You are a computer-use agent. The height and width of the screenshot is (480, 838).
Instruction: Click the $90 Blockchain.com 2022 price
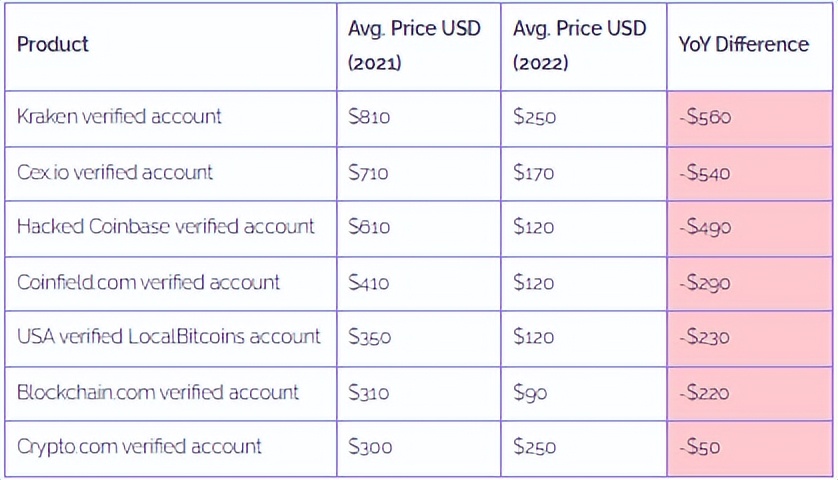pyautogui.click(x=530, y=392)
